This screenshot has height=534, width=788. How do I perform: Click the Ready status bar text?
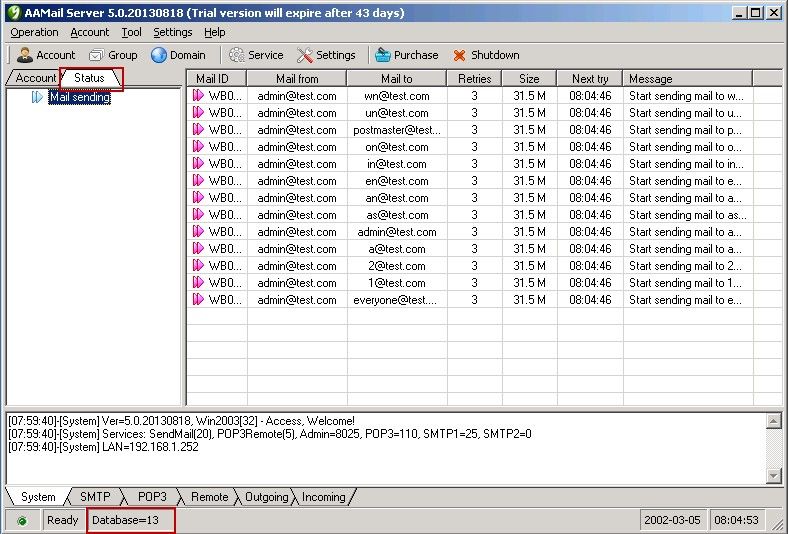pos(62,520)
